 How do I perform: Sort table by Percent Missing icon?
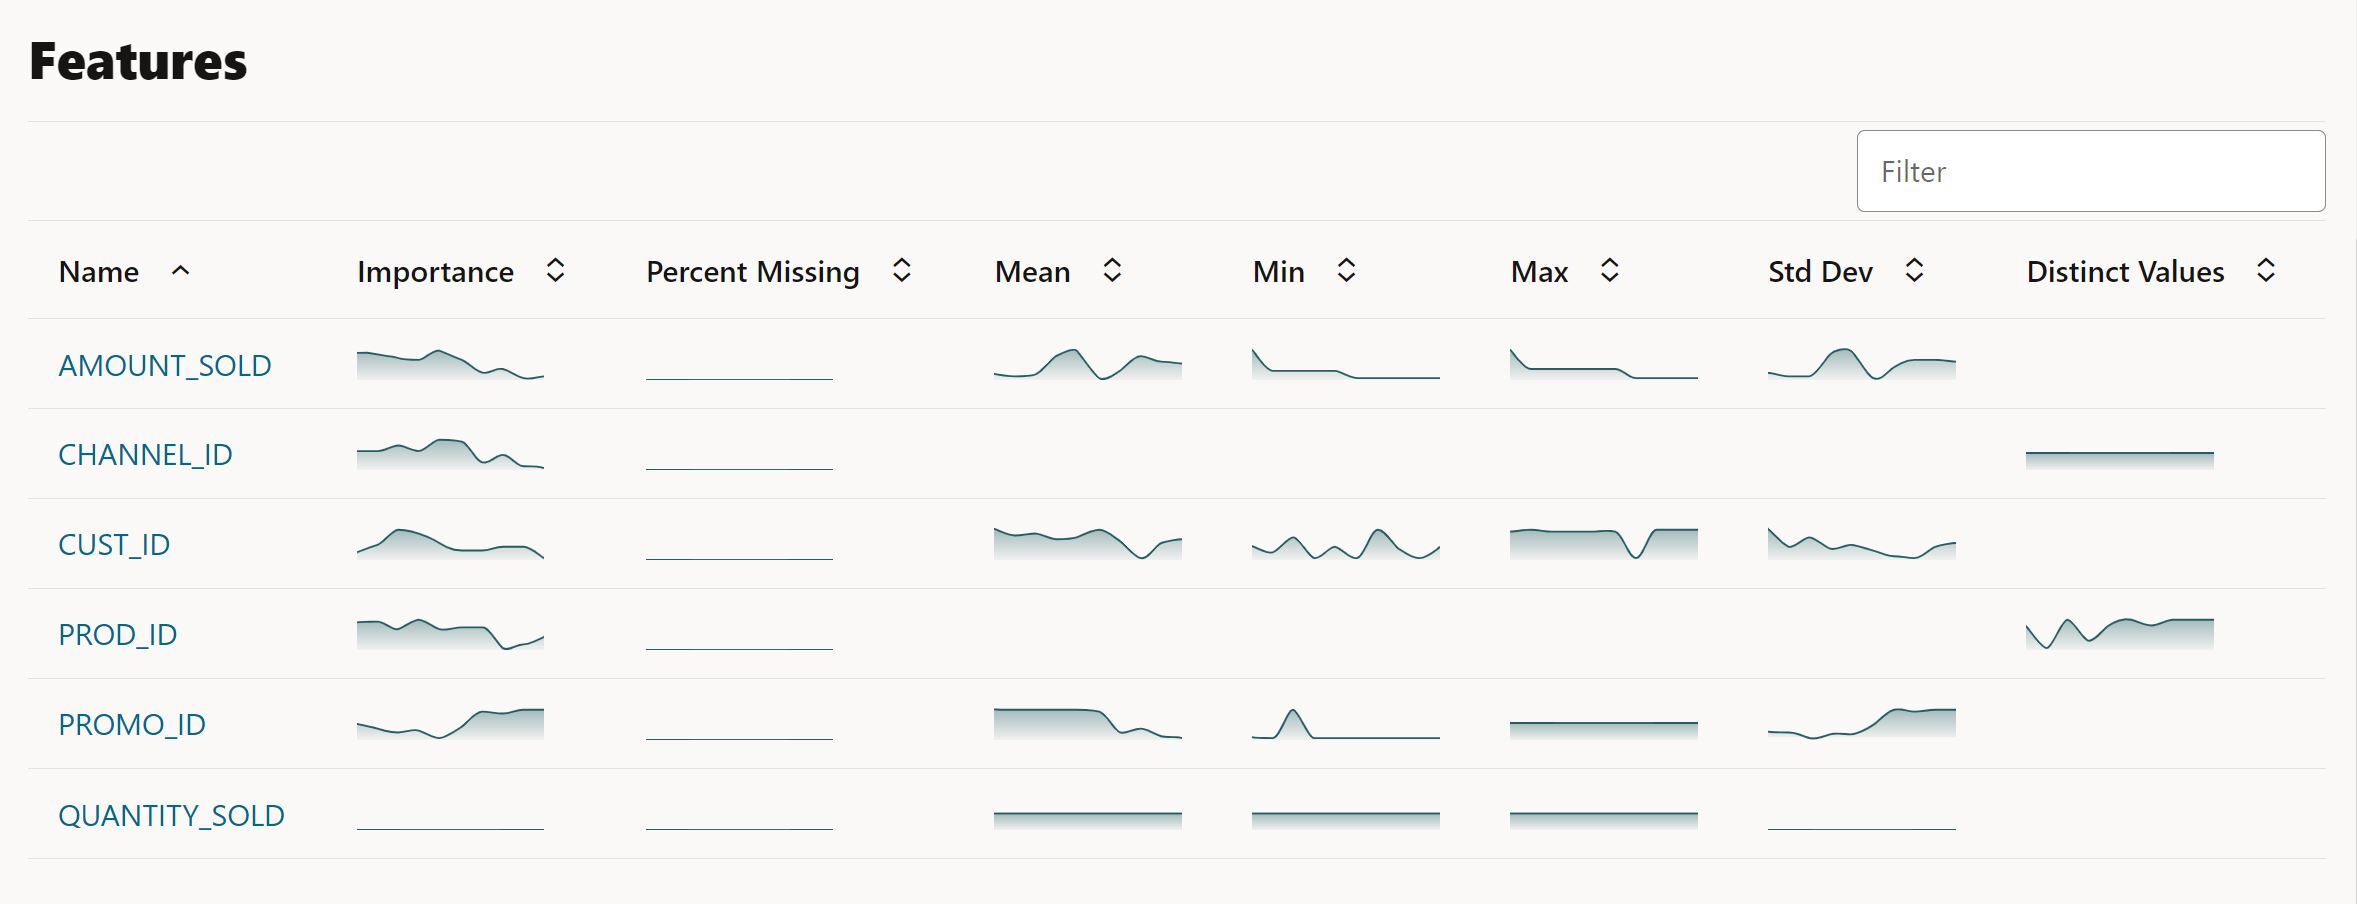coord(901,271)
